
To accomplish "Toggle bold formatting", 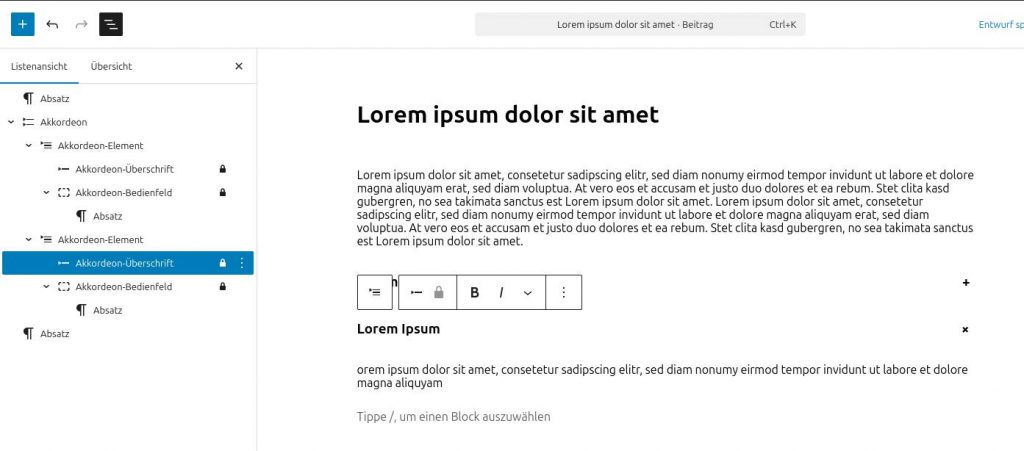I will pos(475,292).
